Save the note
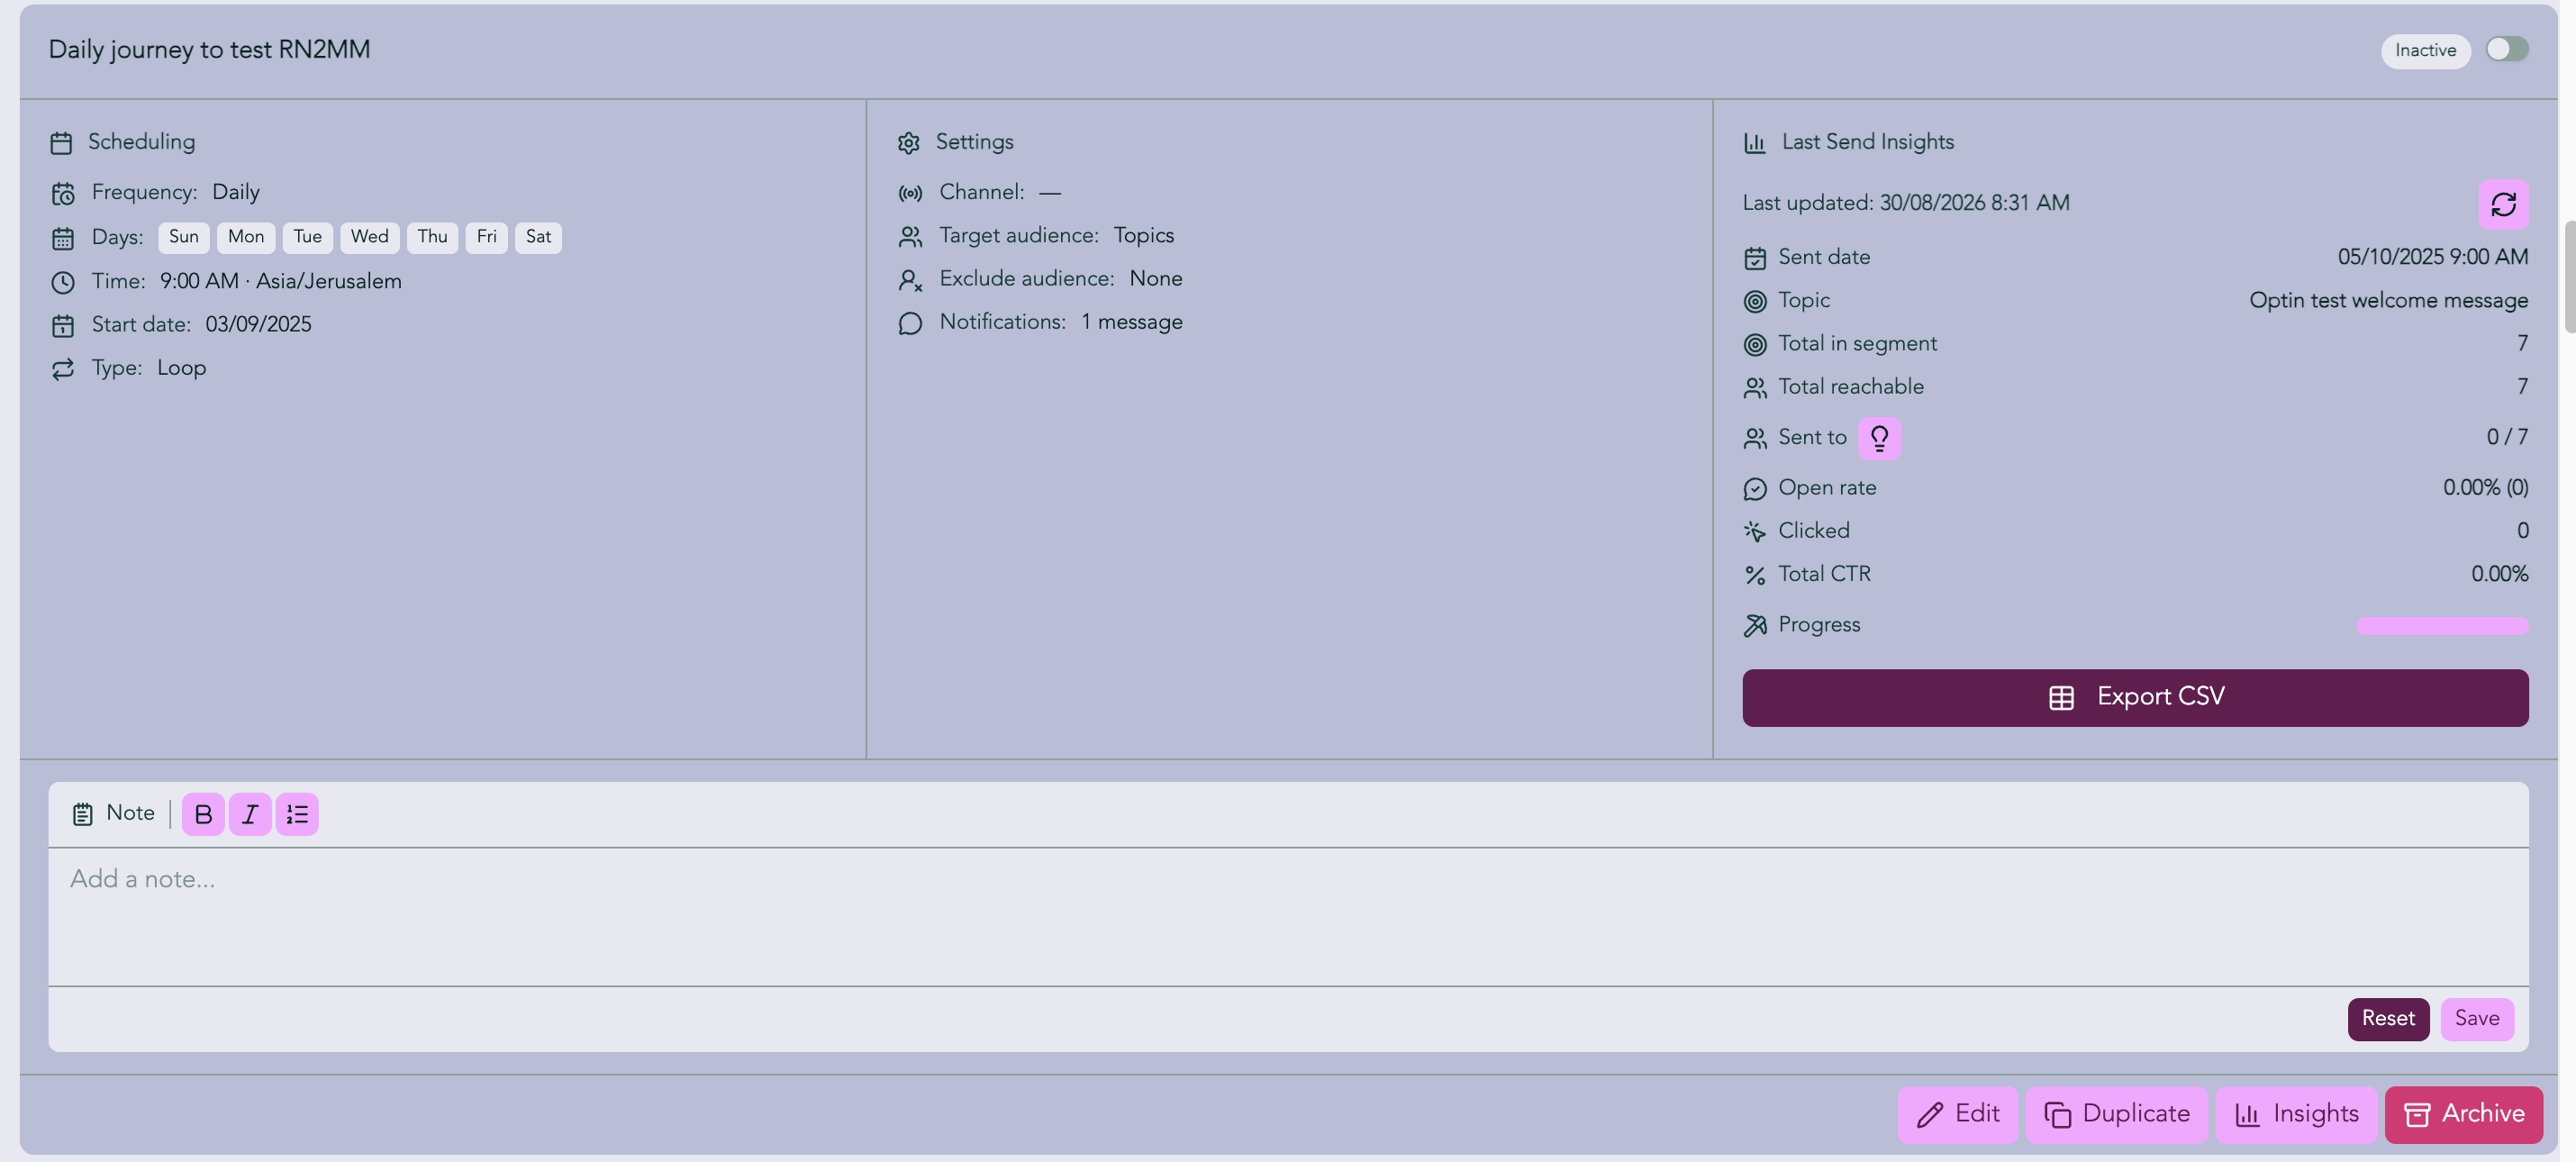 (2477, 1019)
